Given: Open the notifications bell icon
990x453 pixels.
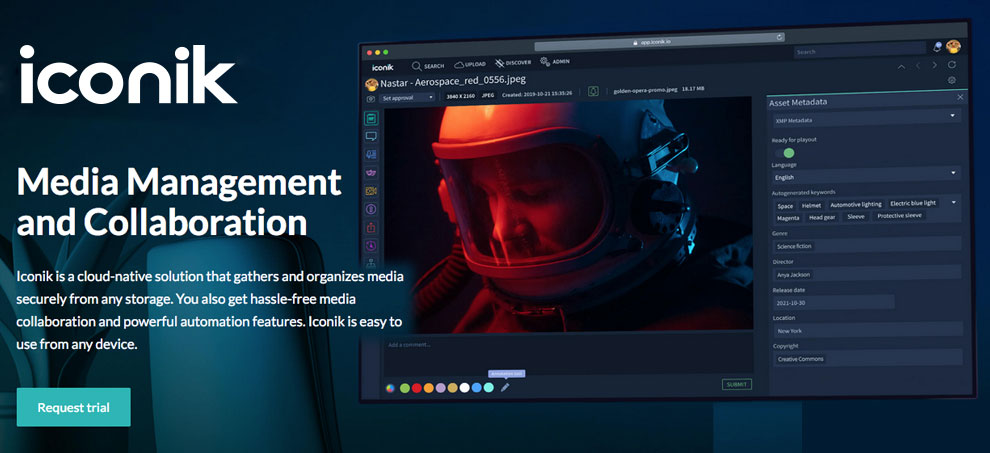Looking at the screenshot, I should click(937, 47).
